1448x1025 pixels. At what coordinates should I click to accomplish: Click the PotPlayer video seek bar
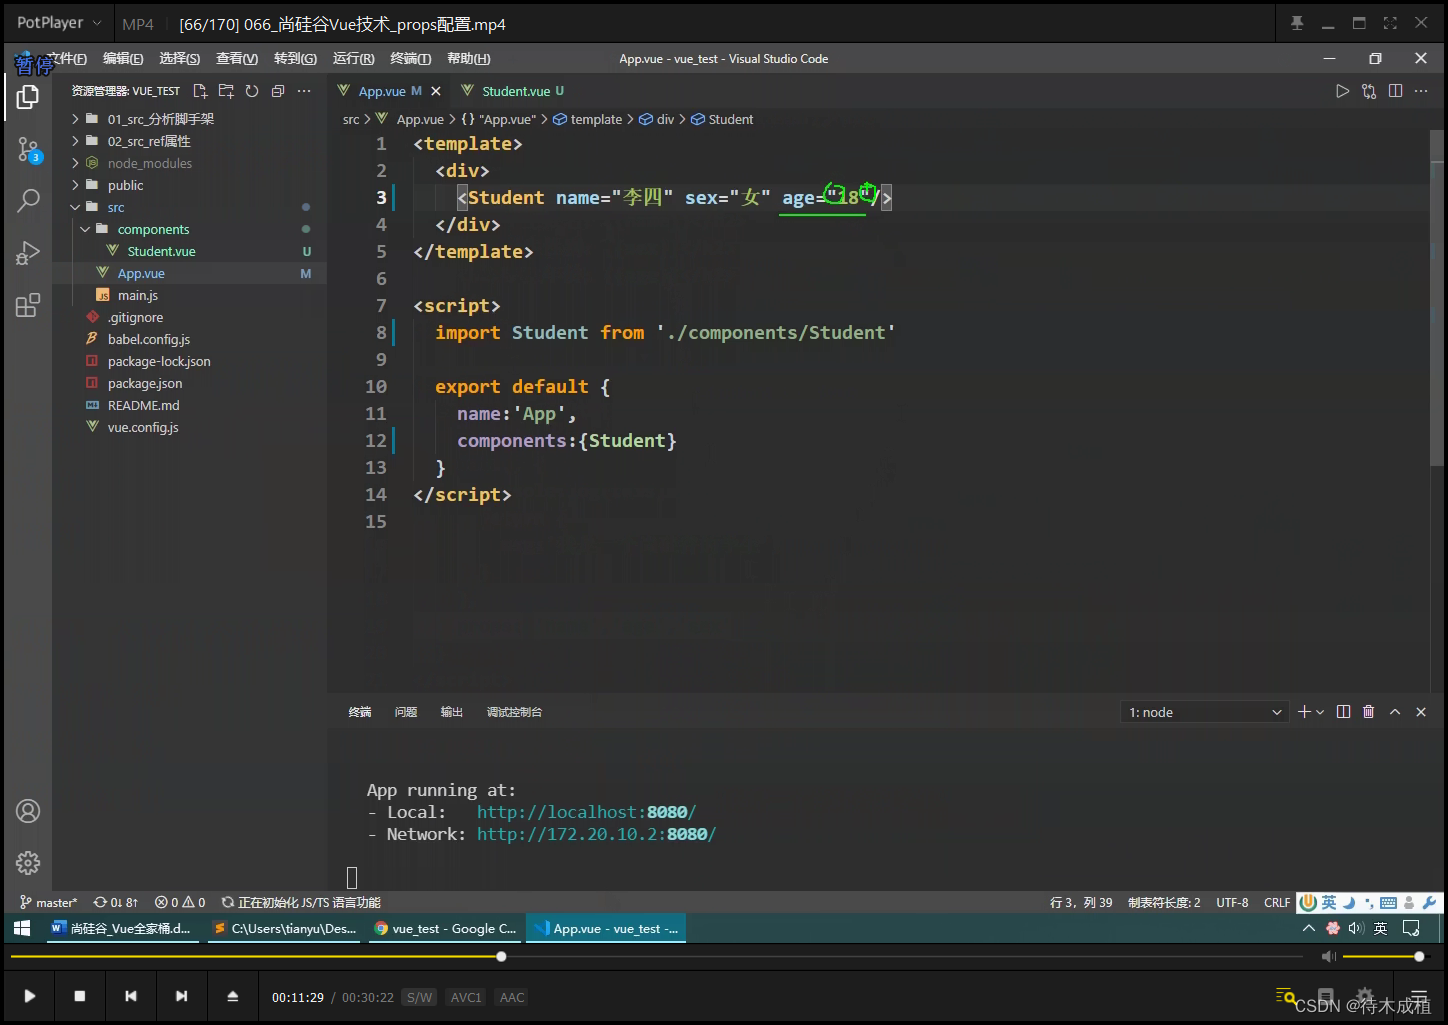(656, 957)
